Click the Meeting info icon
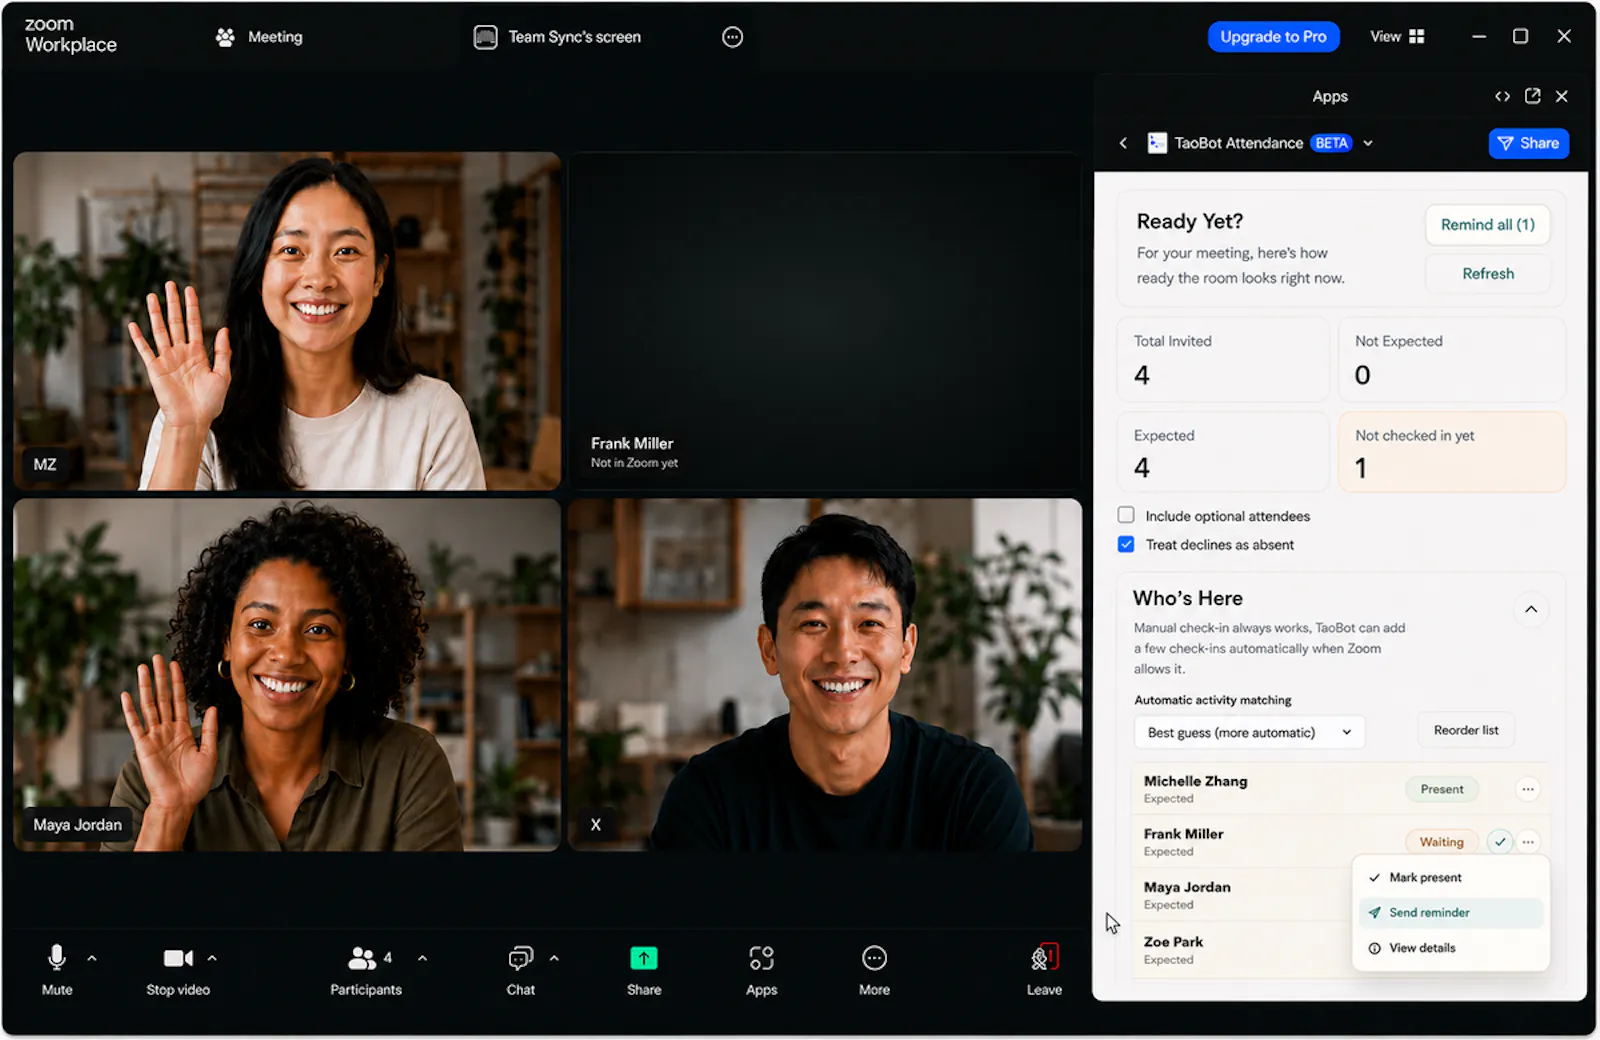 [x=225, y=37]
